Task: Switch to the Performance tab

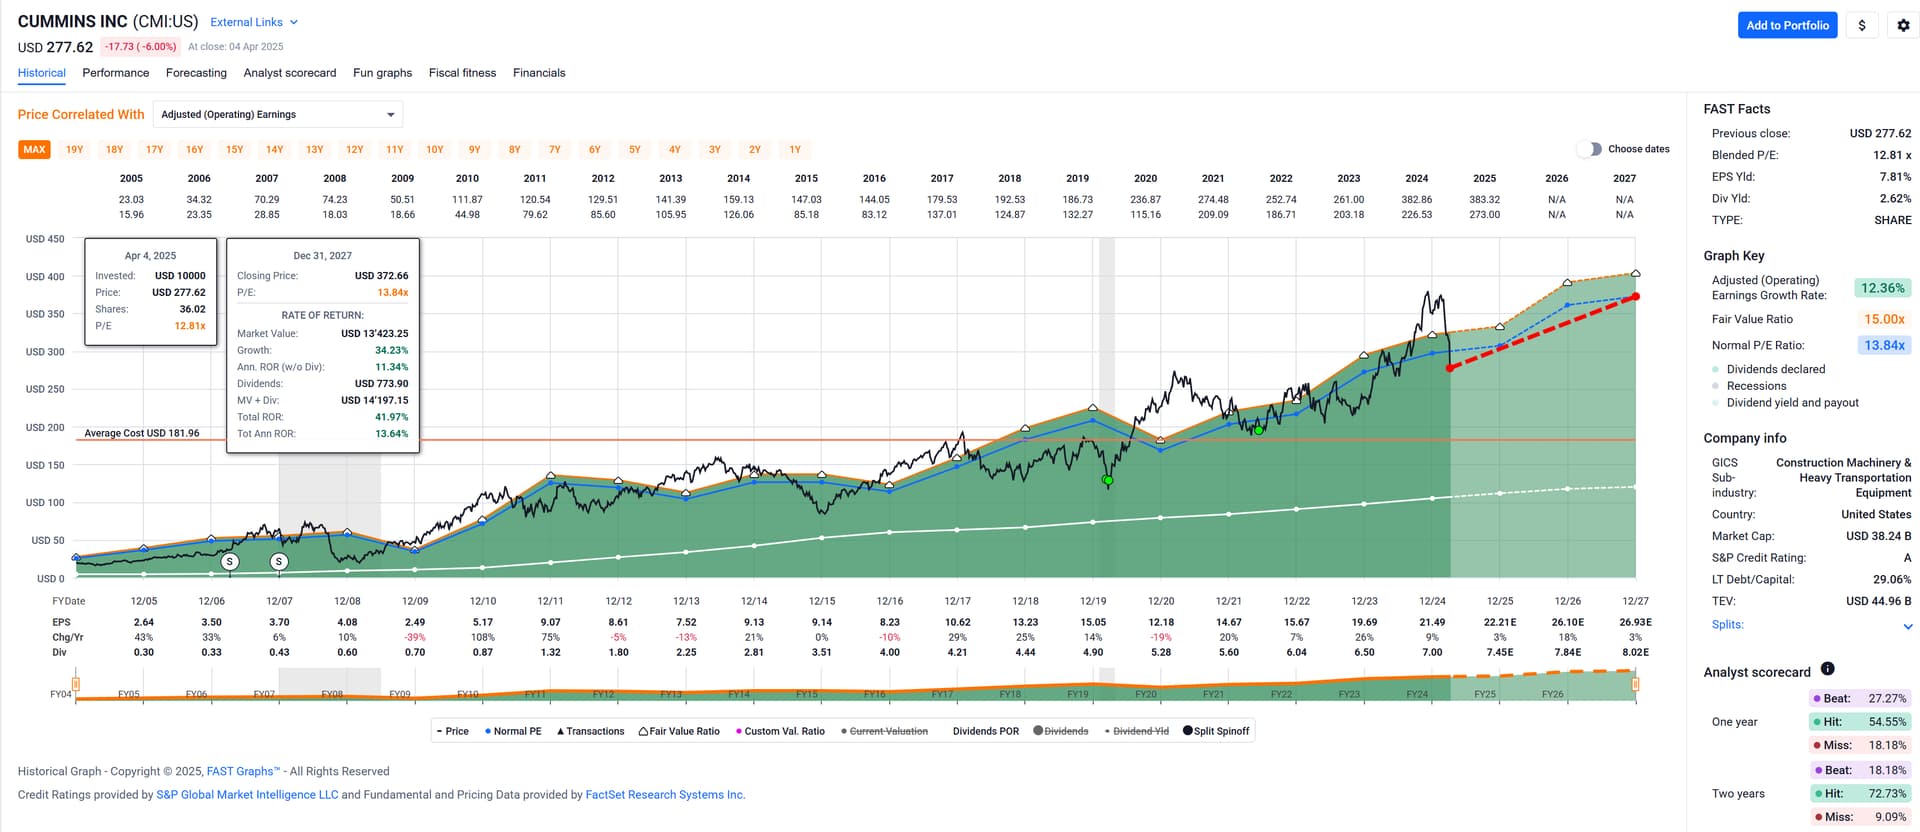Action: point(116,73)
